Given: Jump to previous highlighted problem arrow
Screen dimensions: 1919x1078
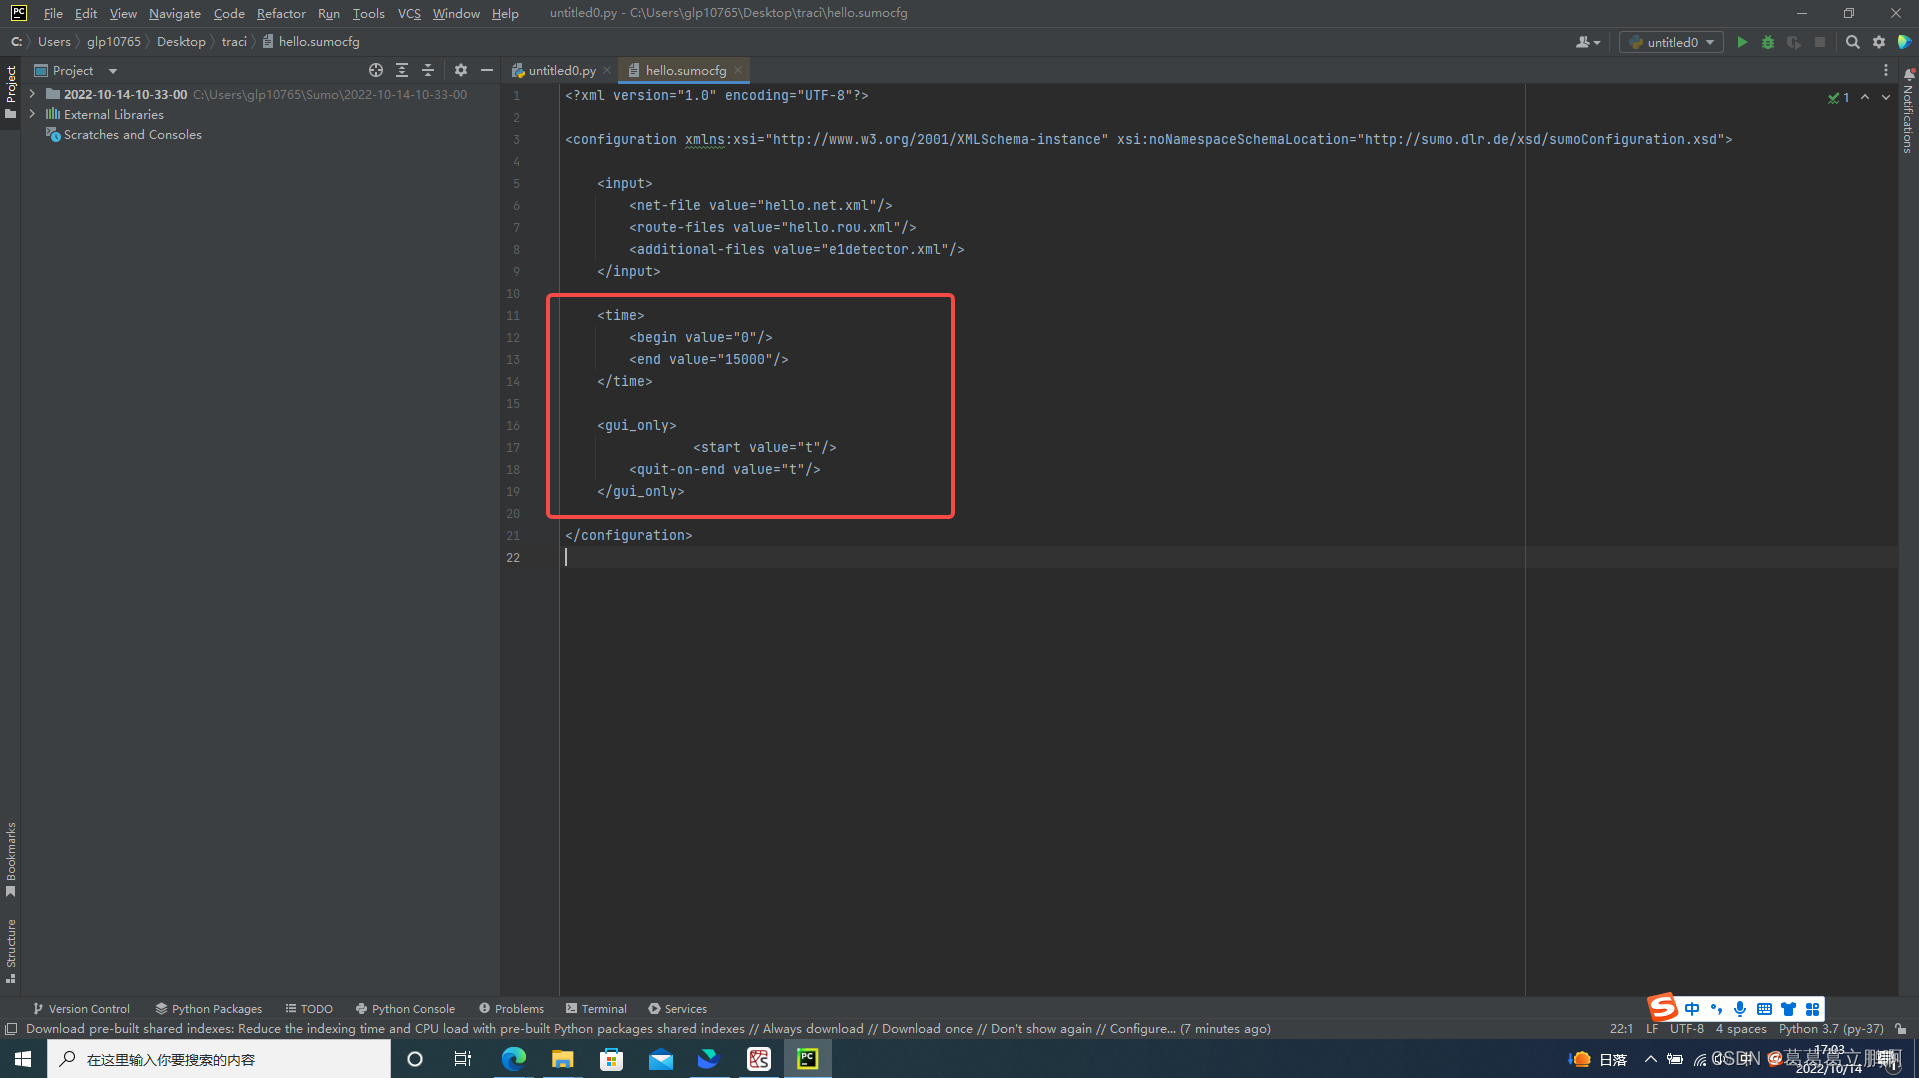Looking at the screenshot, I should click(1865, 97).
